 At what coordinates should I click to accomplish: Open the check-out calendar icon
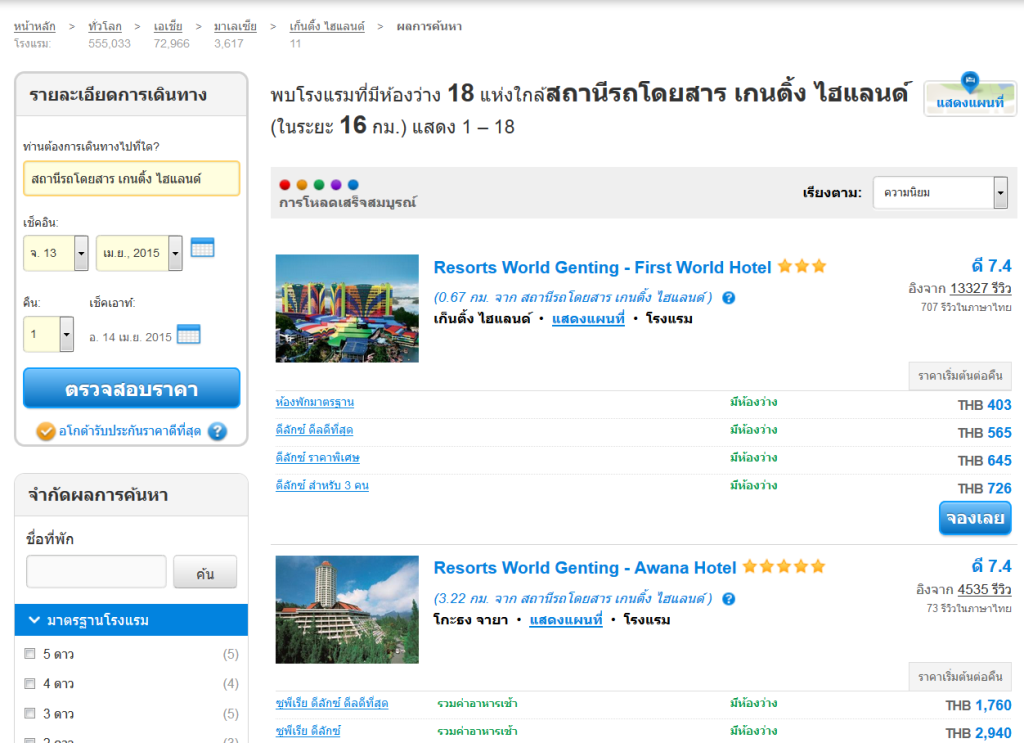[x=189, y=334]
